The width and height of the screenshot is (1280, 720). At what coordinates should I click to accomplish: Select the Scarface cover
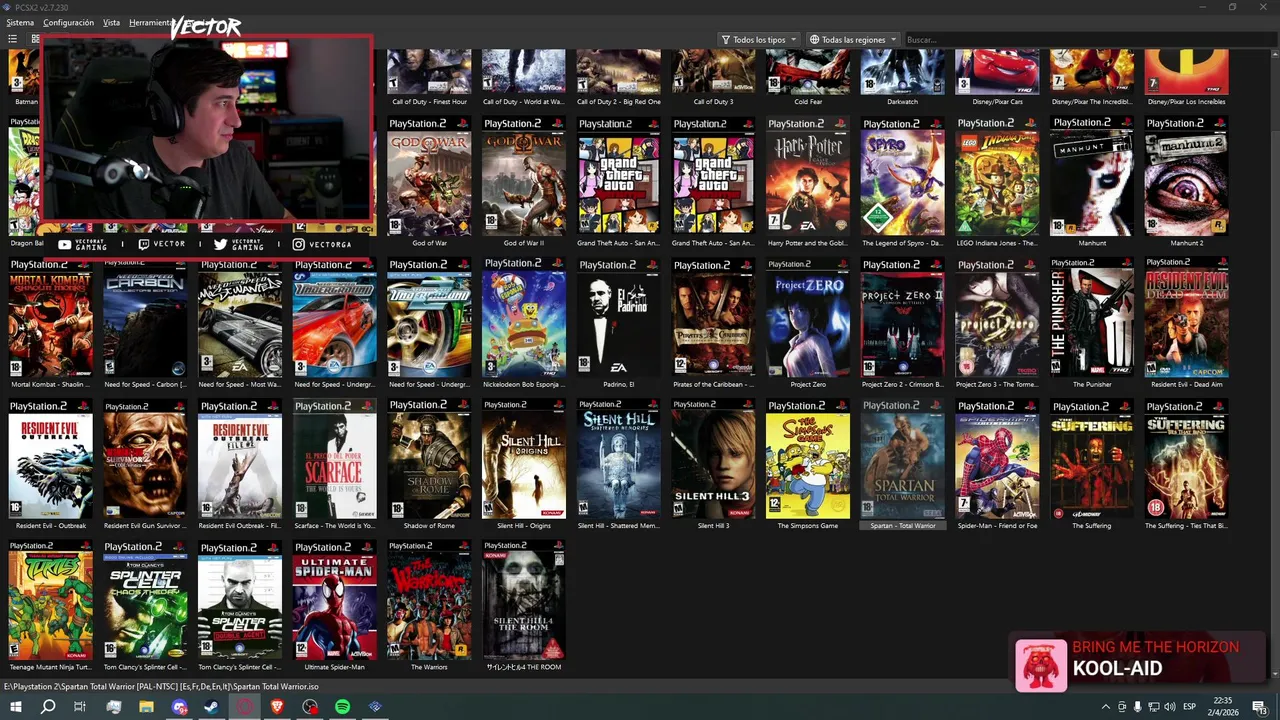pos(335,459)
